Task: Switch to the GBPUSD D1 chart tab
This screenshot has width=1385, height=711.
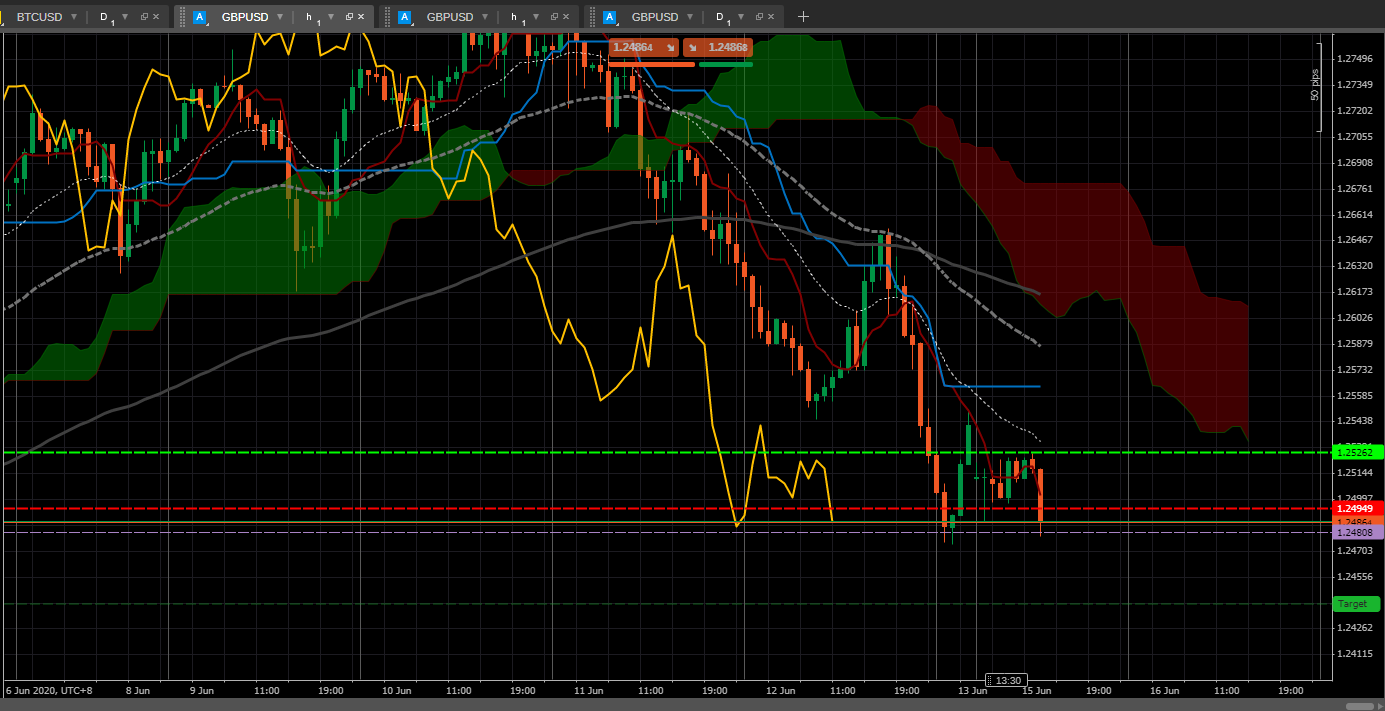Action: pos(654,17)
